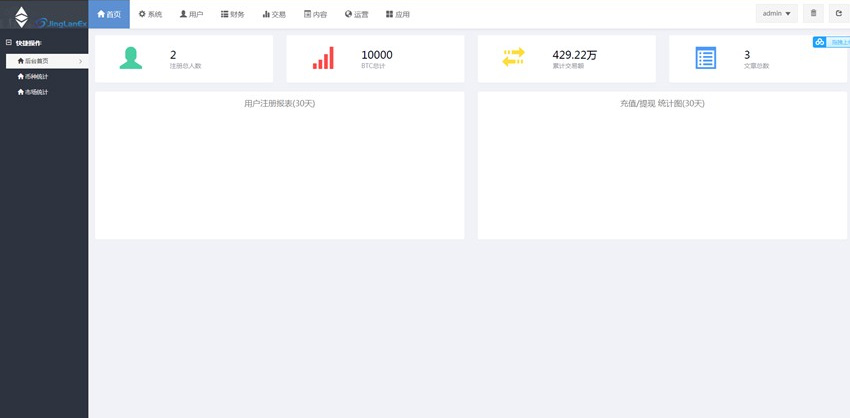Click the green user silhouette icon
The height and width of the screenshot is (418, 850).
[x=131, y=58]
